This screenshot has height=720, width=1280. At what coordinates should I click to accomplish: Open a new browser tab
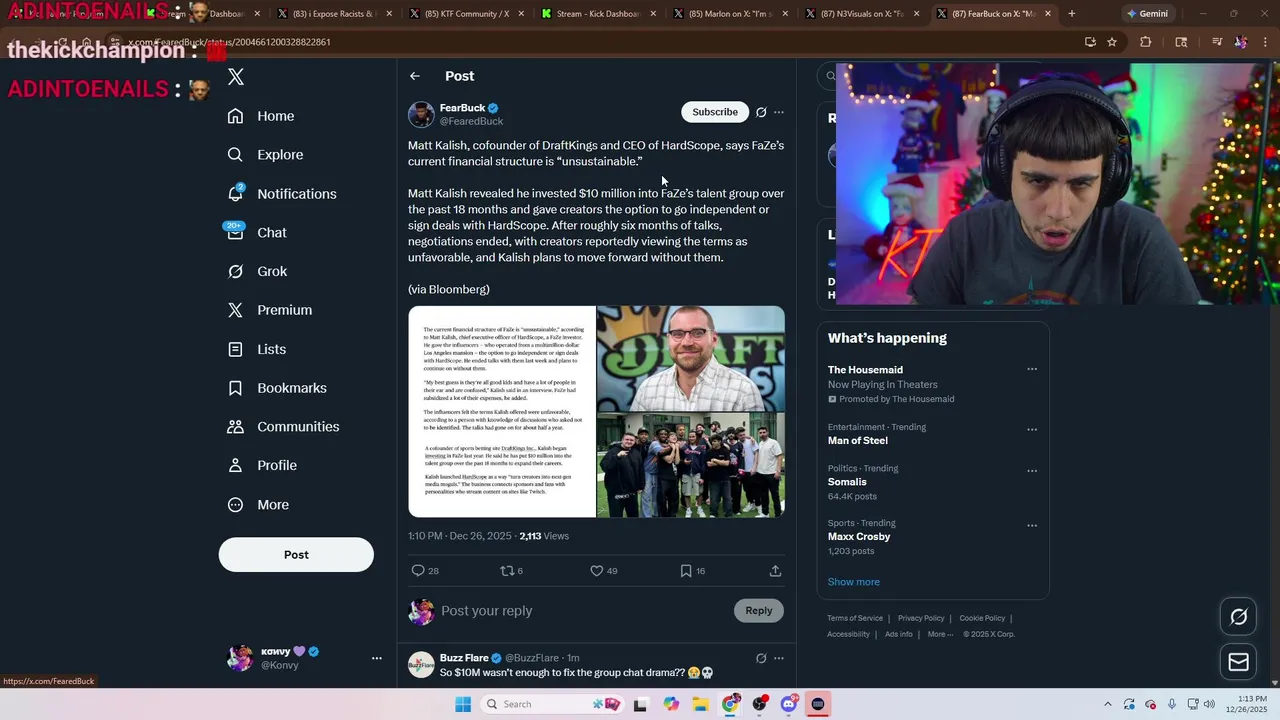pyautogui.click(x=1071, y=14)
